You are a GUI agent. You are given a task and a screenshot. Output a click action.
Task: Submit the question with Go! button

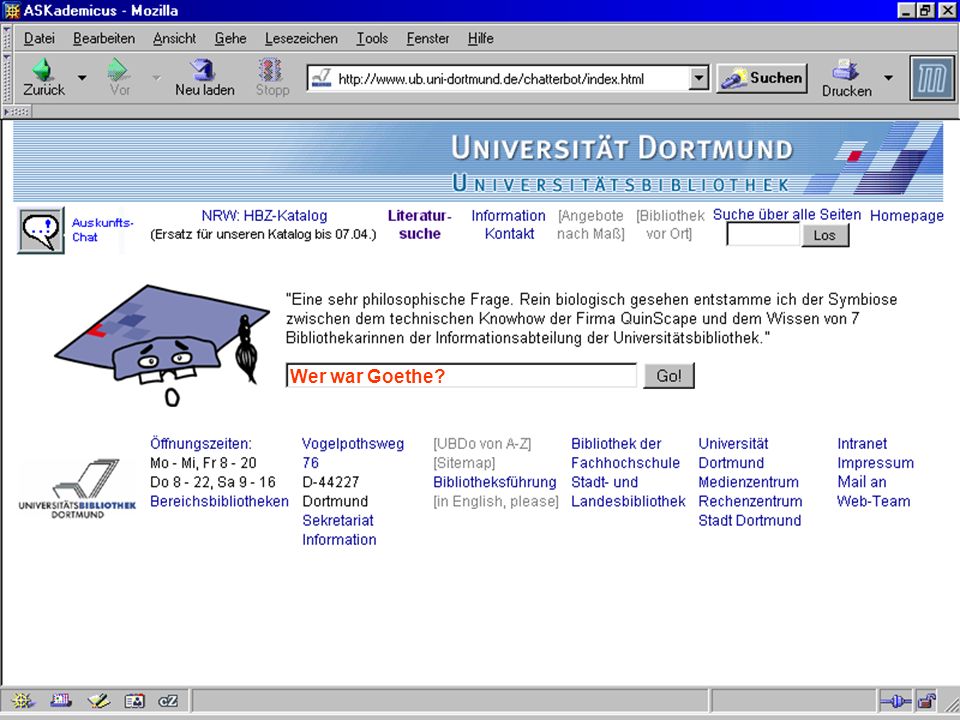[669, 375]
